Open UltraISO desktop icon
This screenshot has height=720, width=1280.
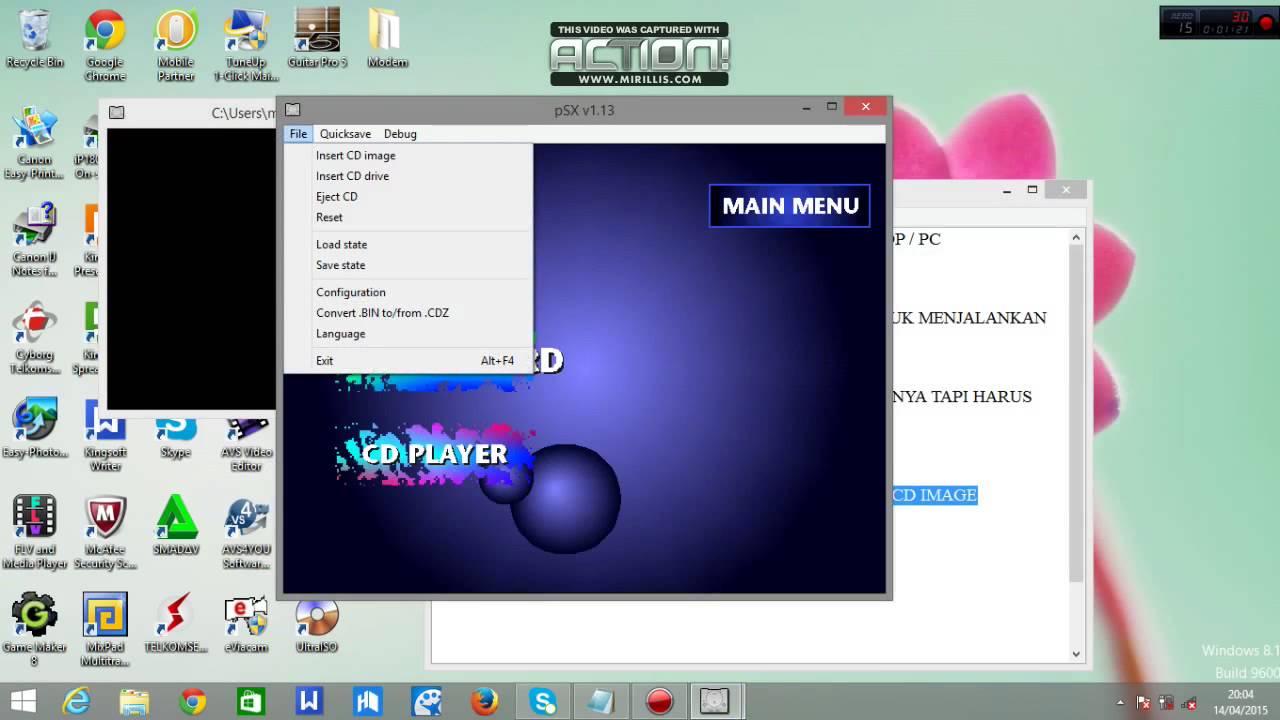coord(317,623)
